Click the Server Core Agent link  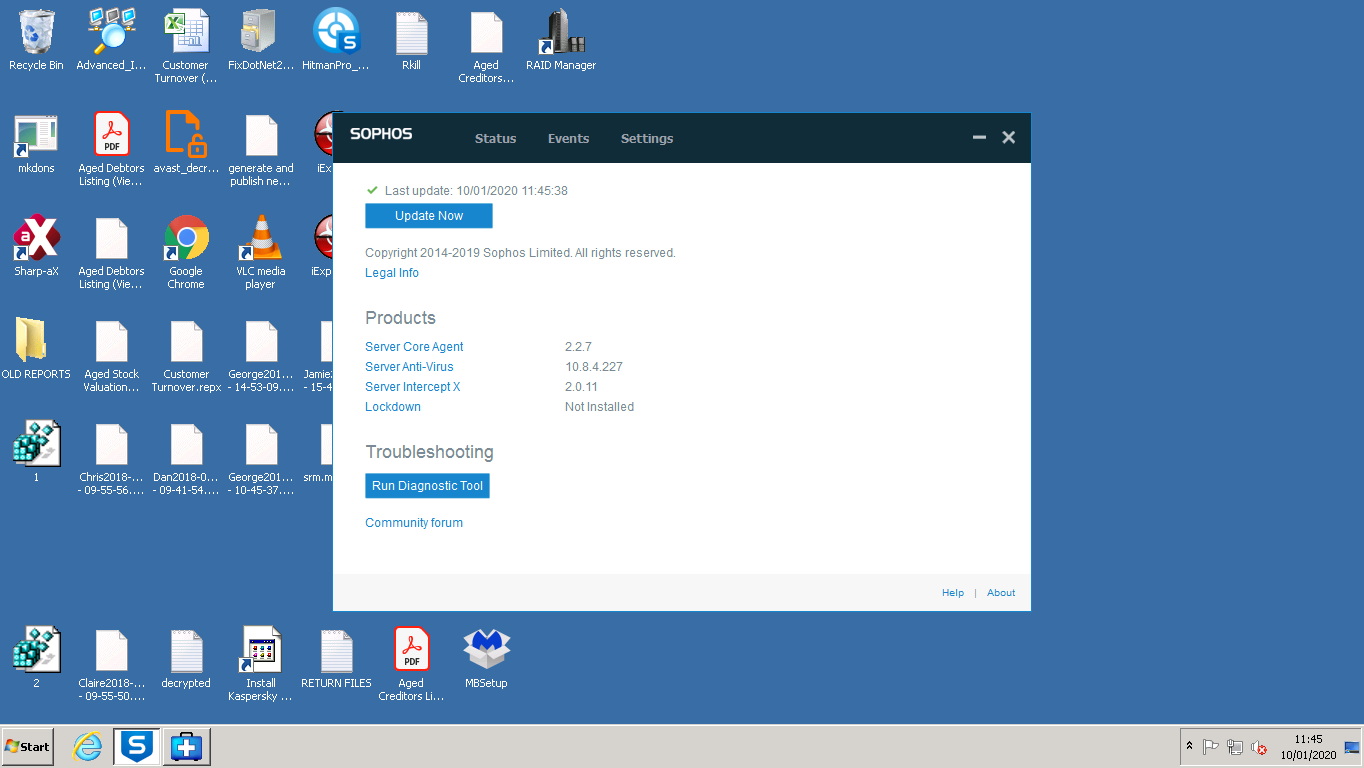414,347
